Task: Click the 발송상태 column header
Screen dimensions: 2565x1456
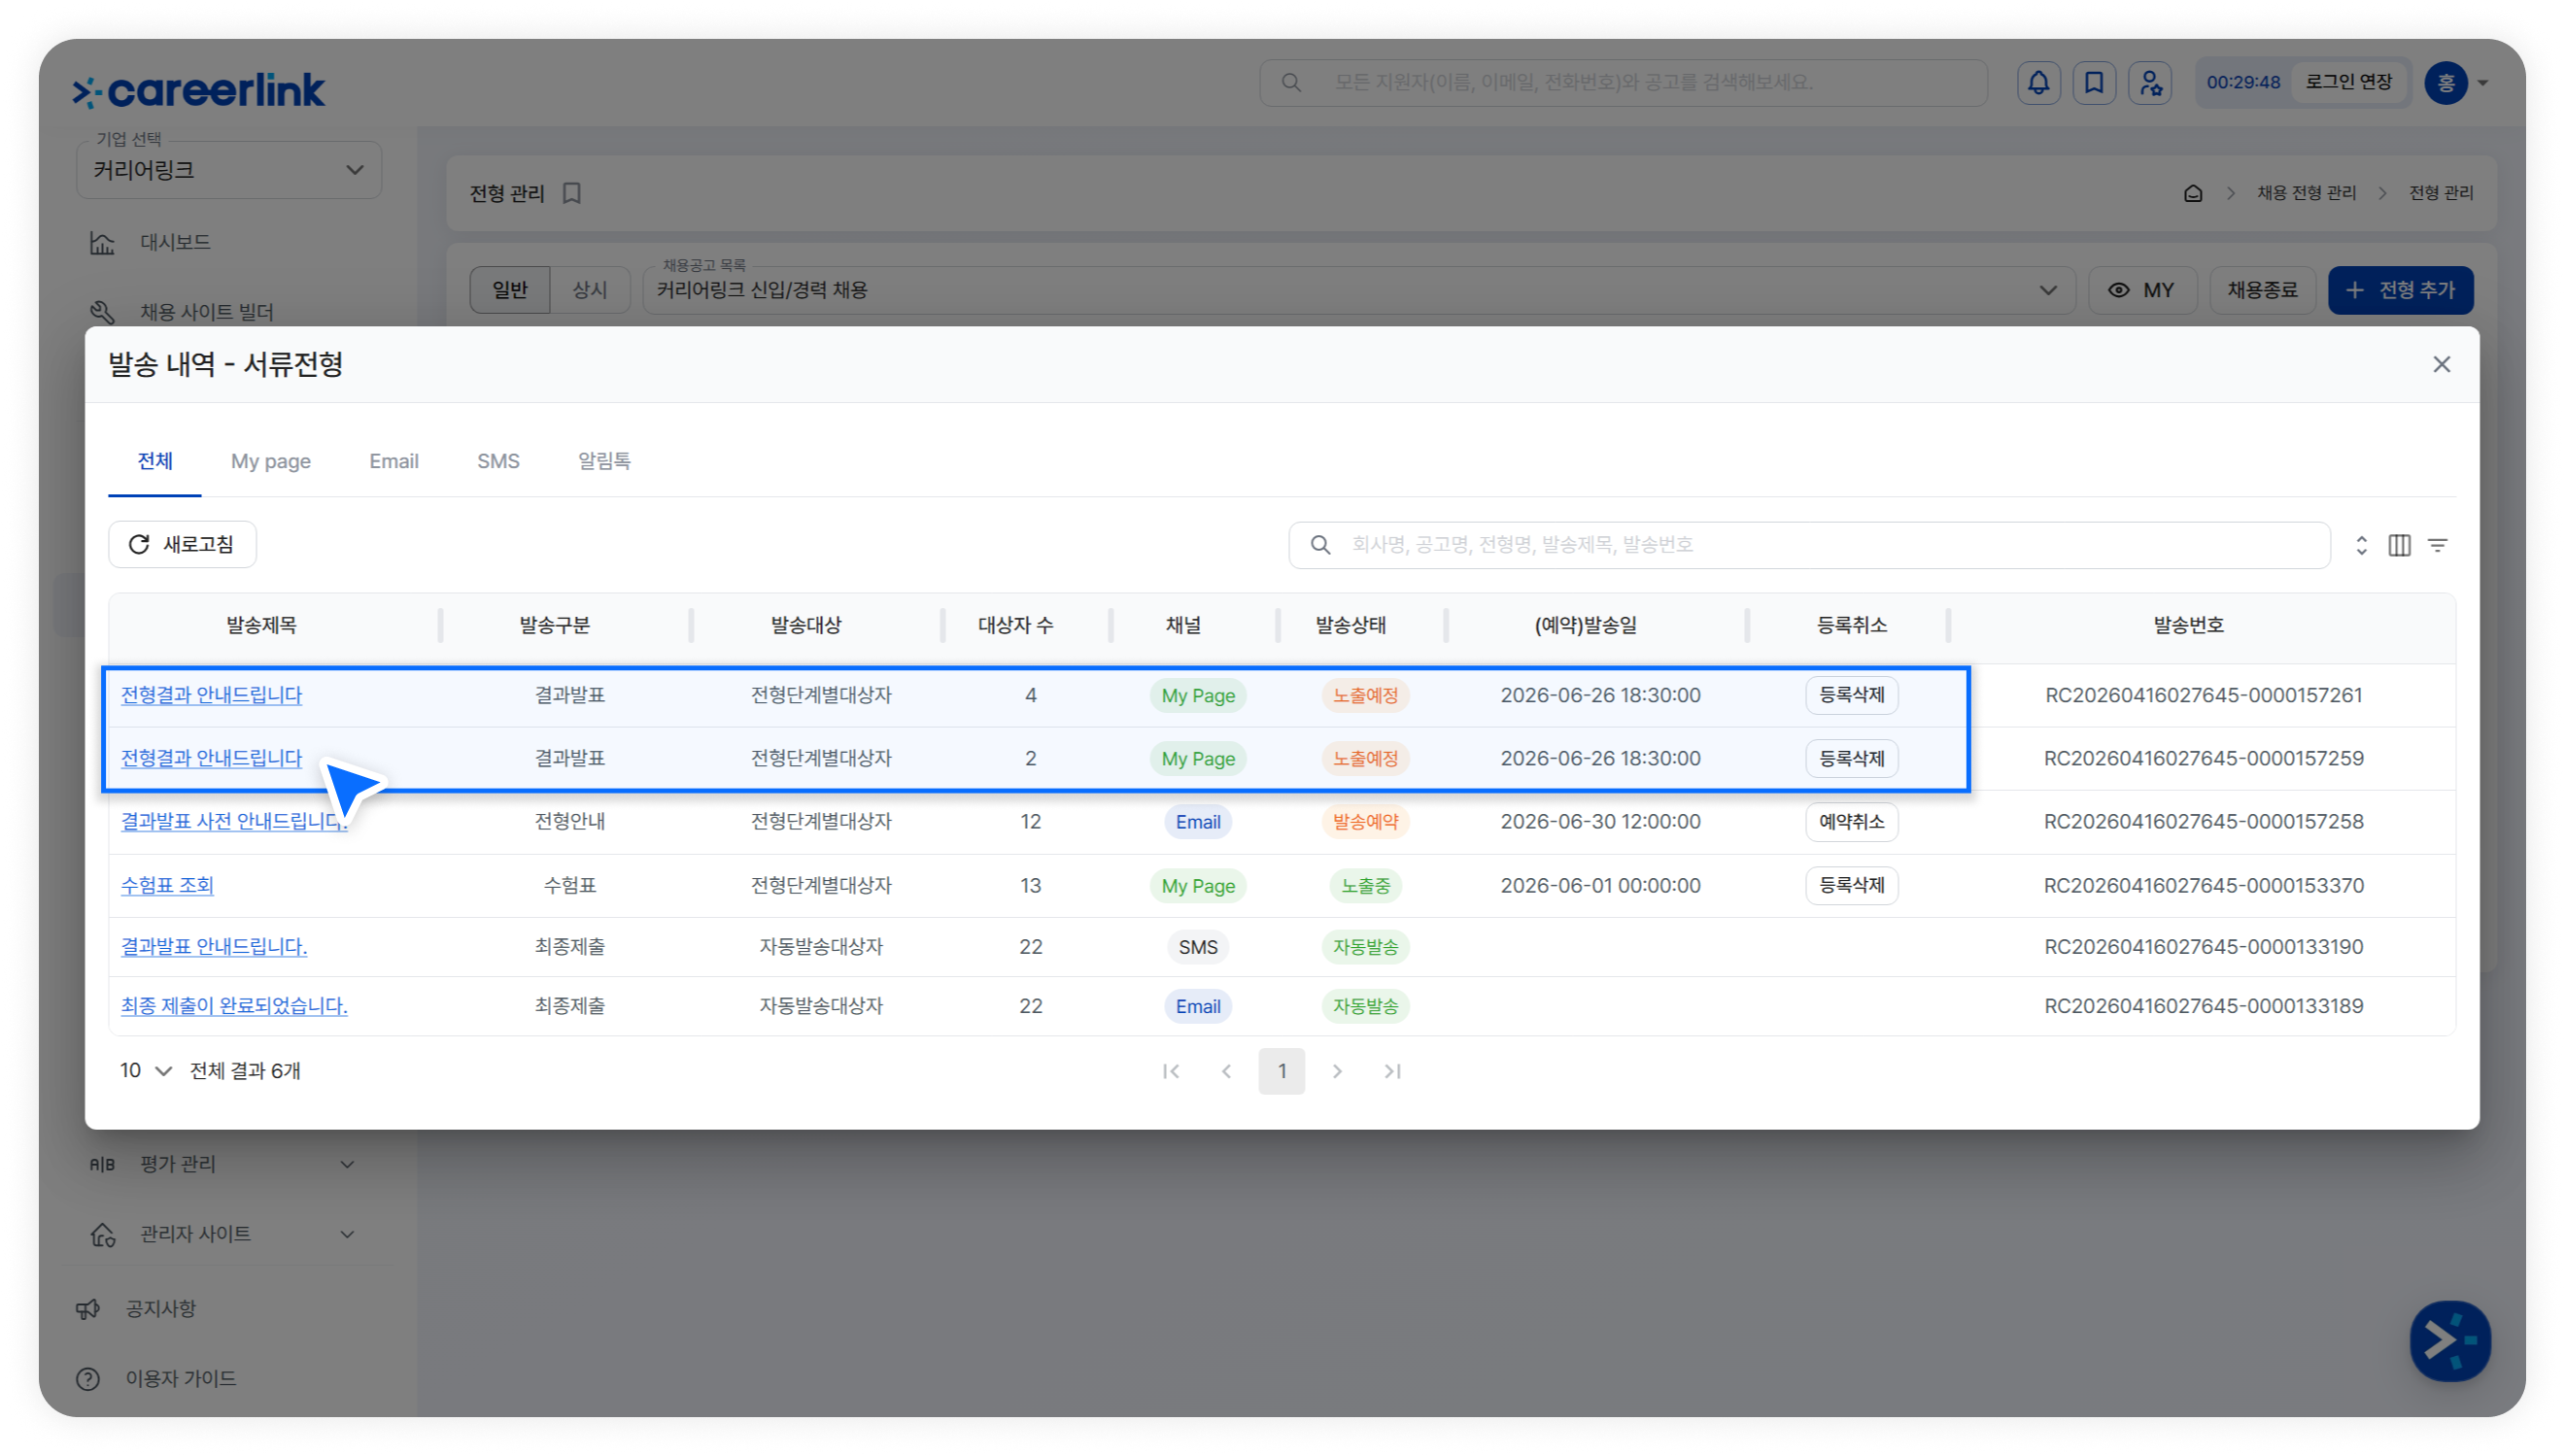Action: pyautogui.click(x=1350, y=626)
